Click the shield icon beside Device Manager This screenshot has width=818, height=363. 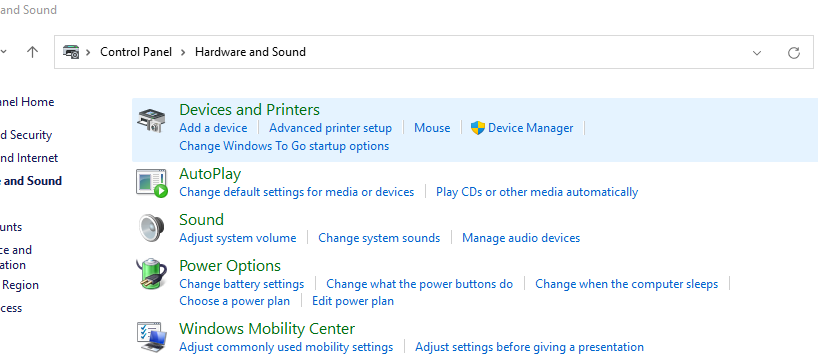pyautogui.click(x=477, y=128)
